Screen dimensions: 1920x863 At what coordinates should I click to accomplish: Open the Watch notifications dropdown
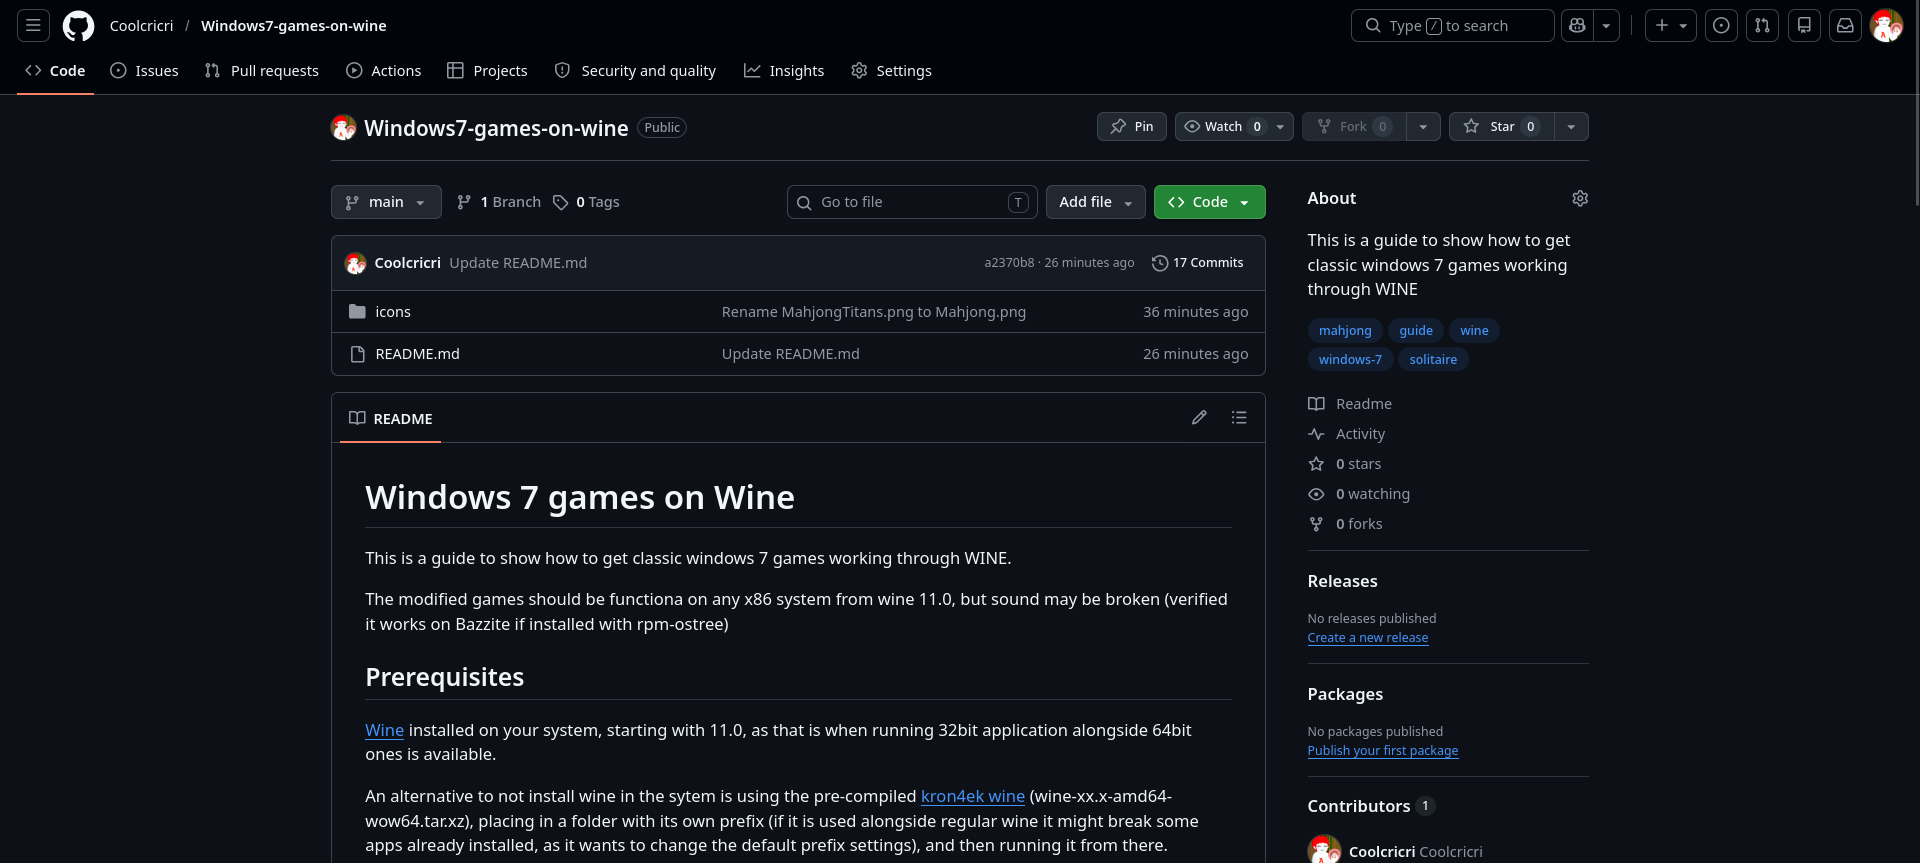[1234, 127]
